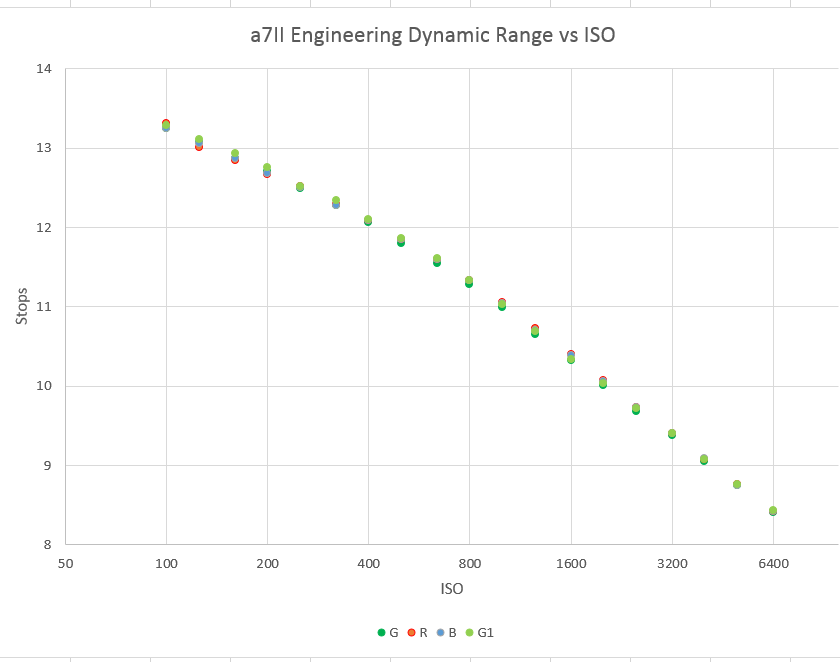Screen dimensions: 840x662
Task: Click the 1600 label on the ISO axis
Action: click(571, 563)
